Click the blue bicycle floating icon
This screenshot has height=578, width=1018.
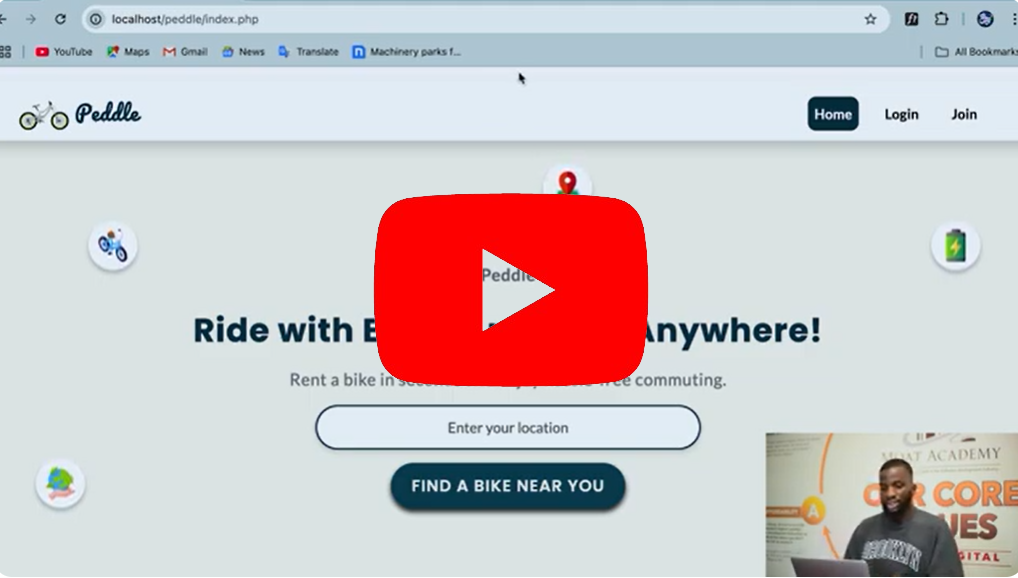pyautogui.click(x=113, y=246)
